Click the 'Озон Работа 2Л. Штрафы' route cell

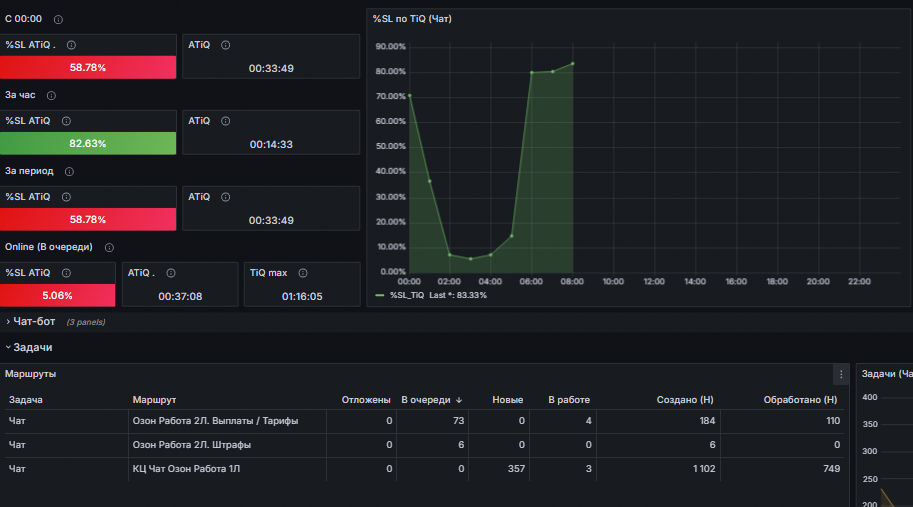pos(192,445)
